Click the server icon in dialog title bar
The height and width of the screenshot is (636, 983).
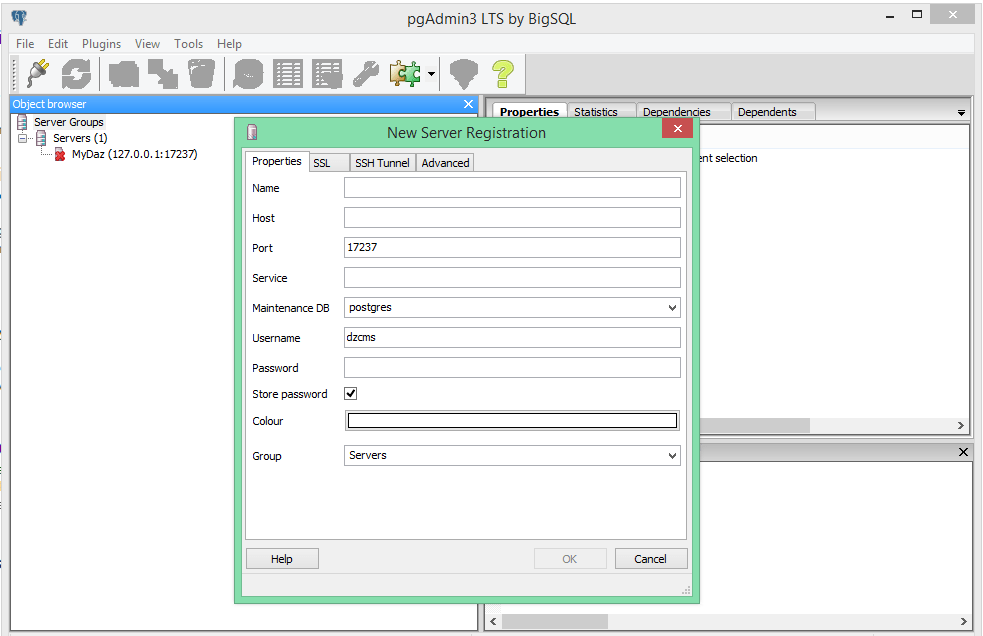(x=252, y=132)
